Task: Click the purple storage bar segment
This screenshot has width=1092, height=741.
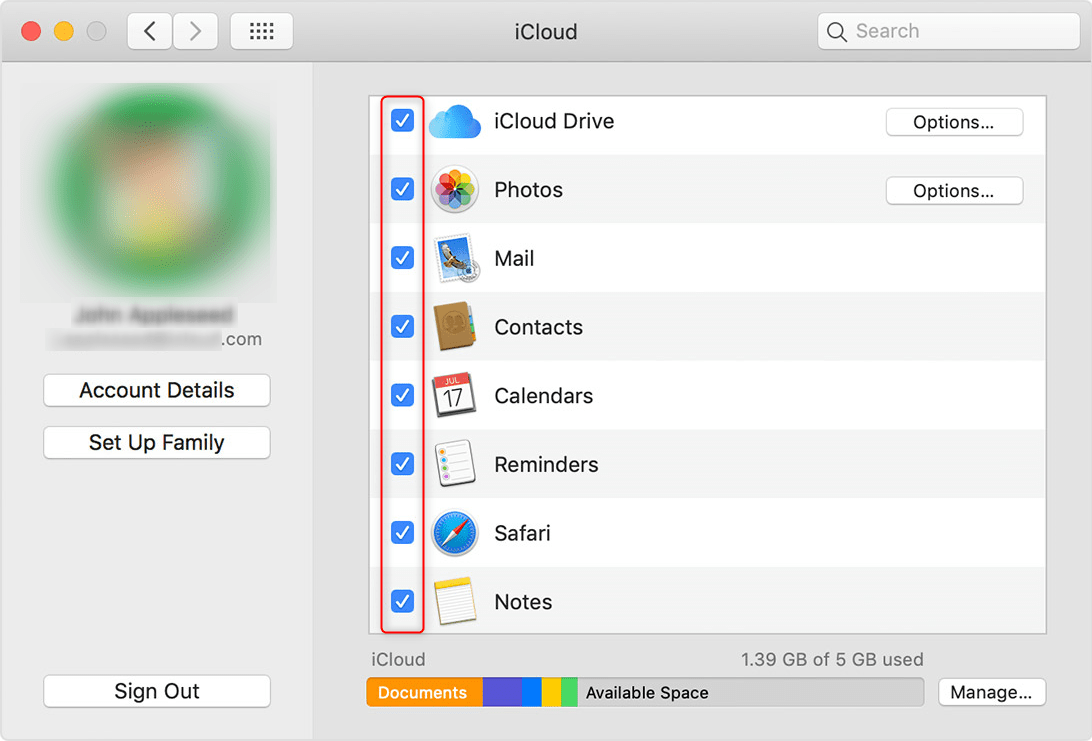Action: [x=502, y=692]
